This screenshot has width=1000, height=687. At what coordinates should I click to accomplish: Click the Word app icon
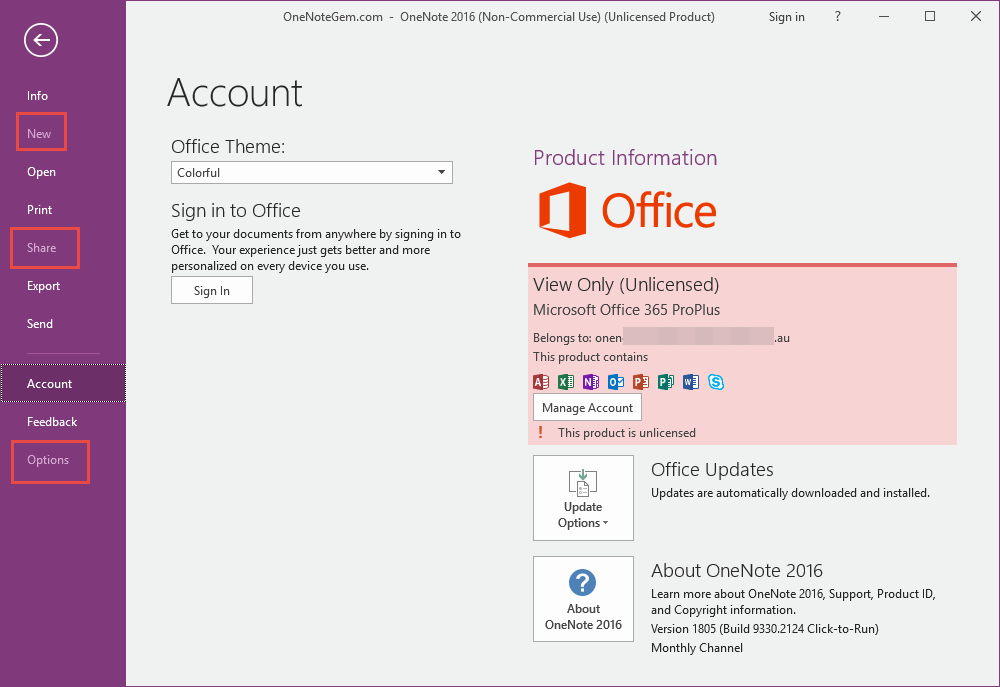click(x=690, y=381)
